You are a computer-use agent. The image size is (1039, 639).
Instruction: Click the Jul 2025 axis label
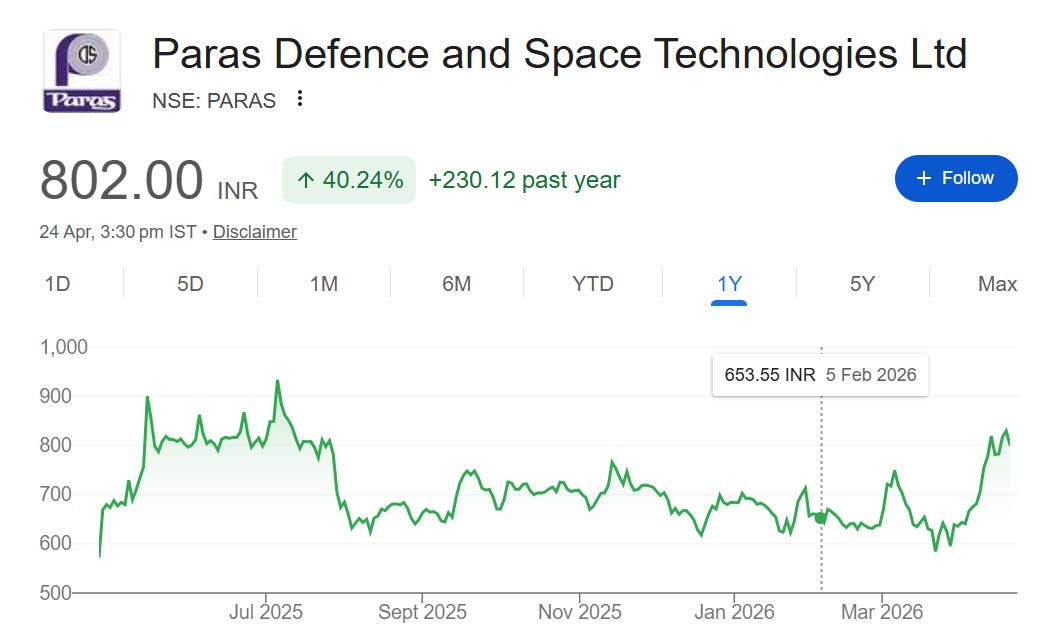266,612
